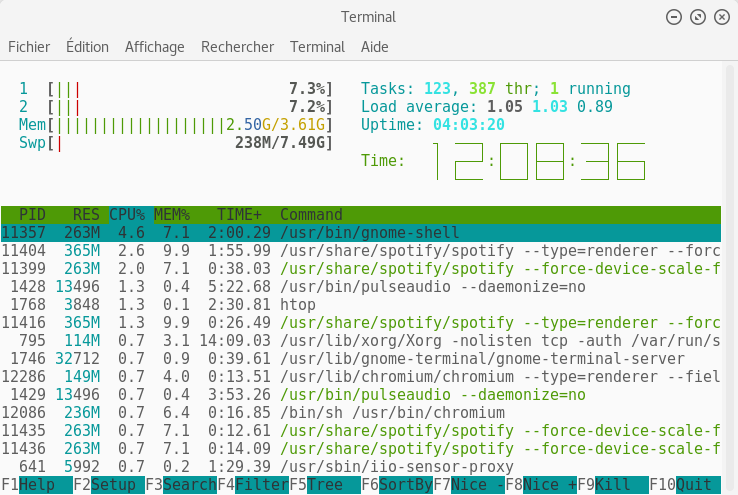Click Quit in the function bar
Image resolution: width=738 pixels, height=495 pixels.
pos(693,485)
